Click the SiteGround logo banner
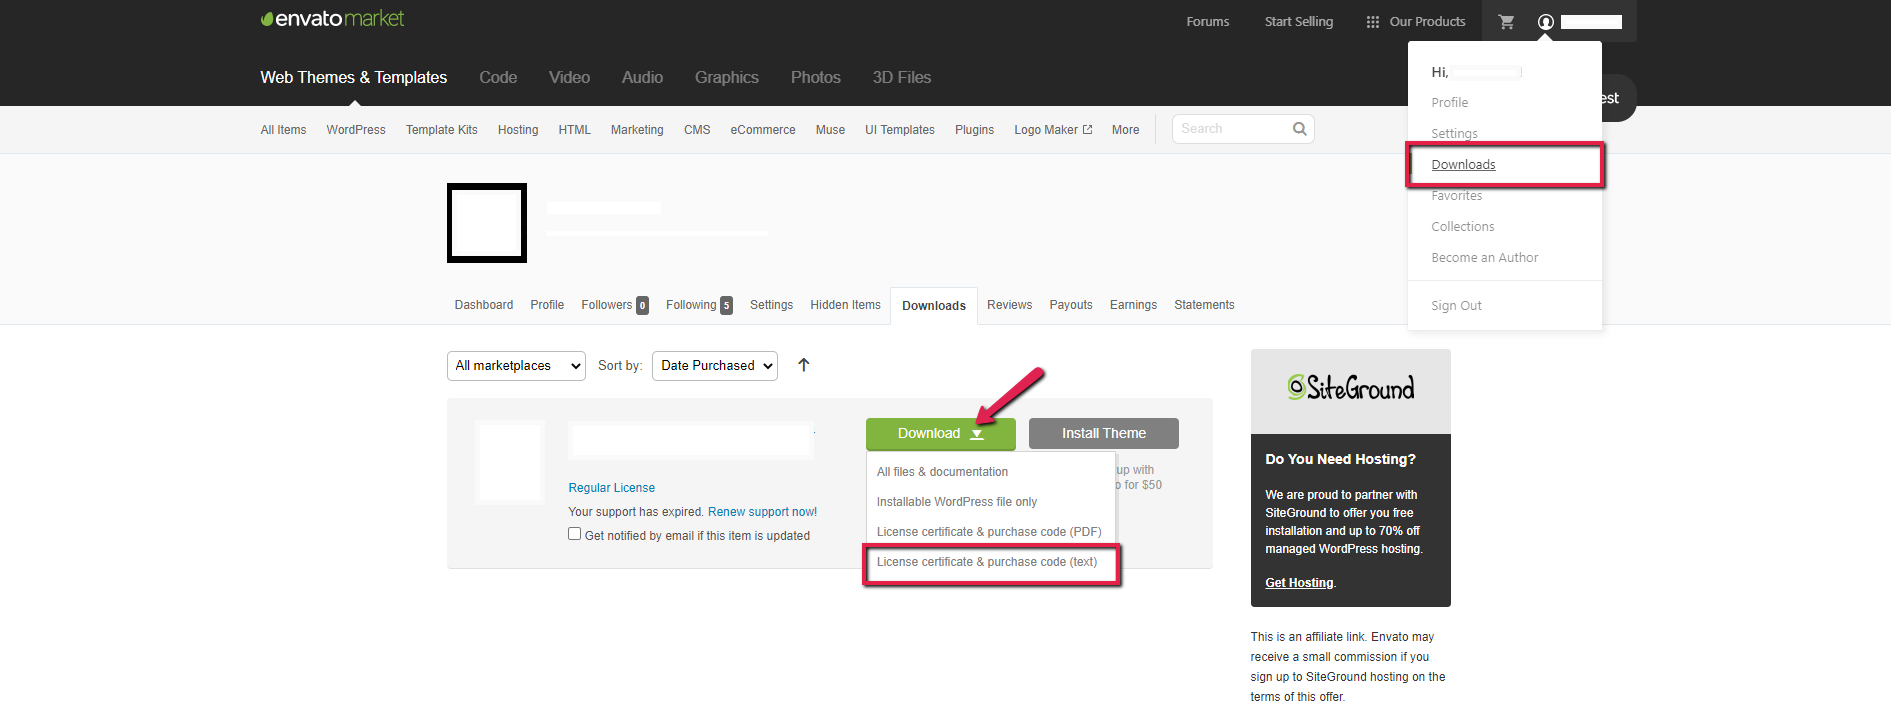 [x=1350, y=389]
